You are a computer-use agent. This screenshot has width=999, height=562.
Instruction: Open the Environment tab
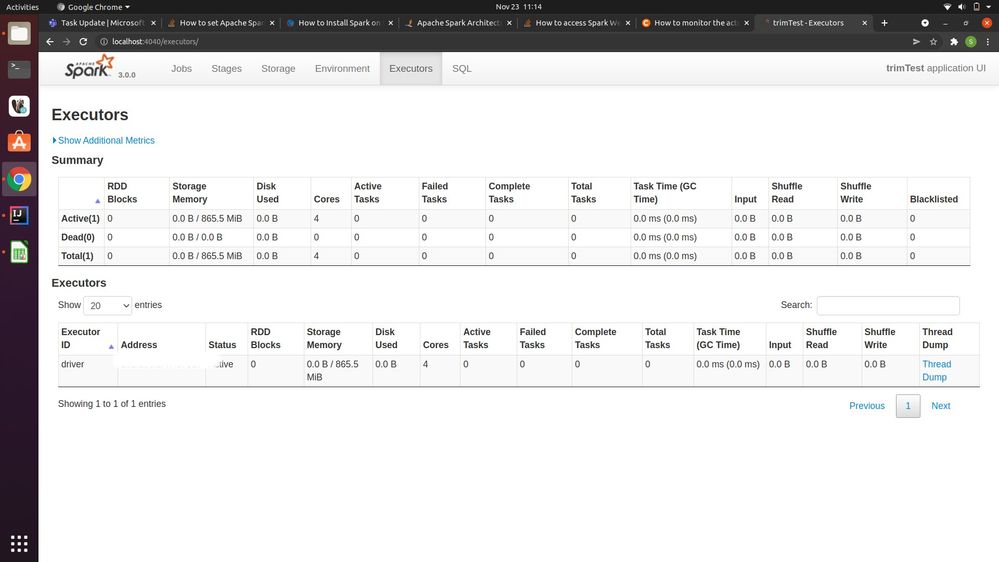pos(342,69)
